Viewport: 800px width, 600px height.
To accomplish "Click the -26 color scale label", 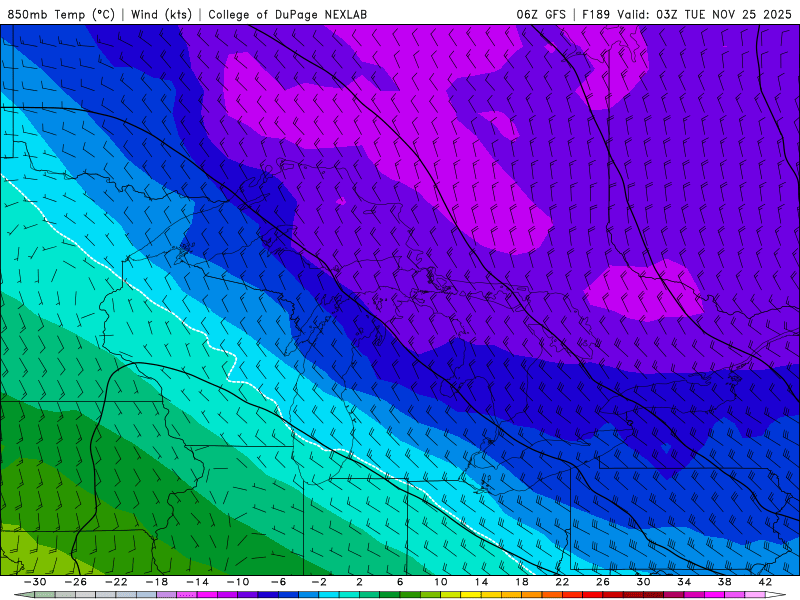I will pyautogui.click(x=76, y=582).
